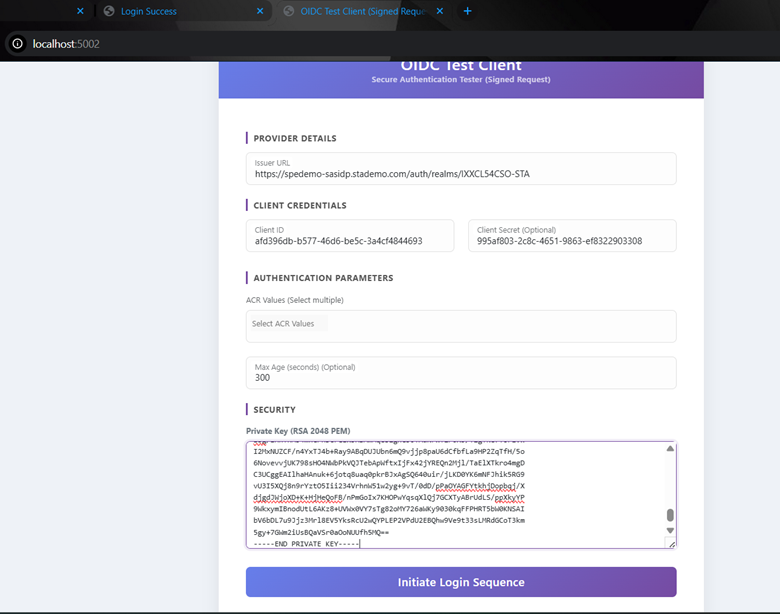The image size is (780, 614).
Task: Globe favicon on OIDC Test Client tab
Action: click(289, 11)
